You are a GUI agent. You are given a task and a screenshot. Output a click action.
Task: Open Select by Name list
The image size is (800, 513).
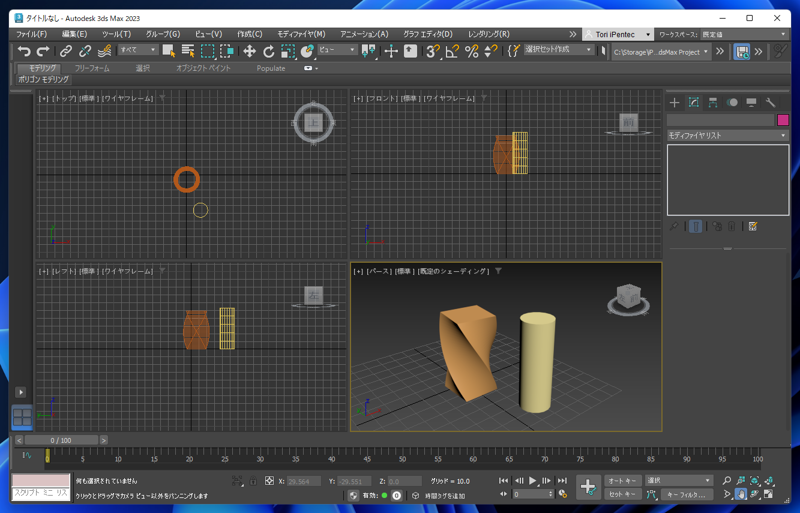[188, 51]
